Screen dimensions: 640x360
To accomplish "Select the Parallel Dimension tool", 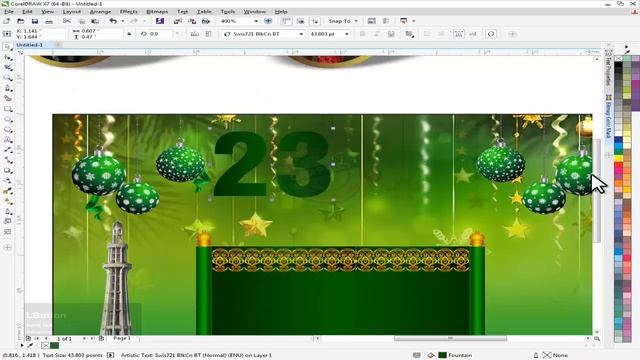I will pyautogui.click(x=7, y=150).
